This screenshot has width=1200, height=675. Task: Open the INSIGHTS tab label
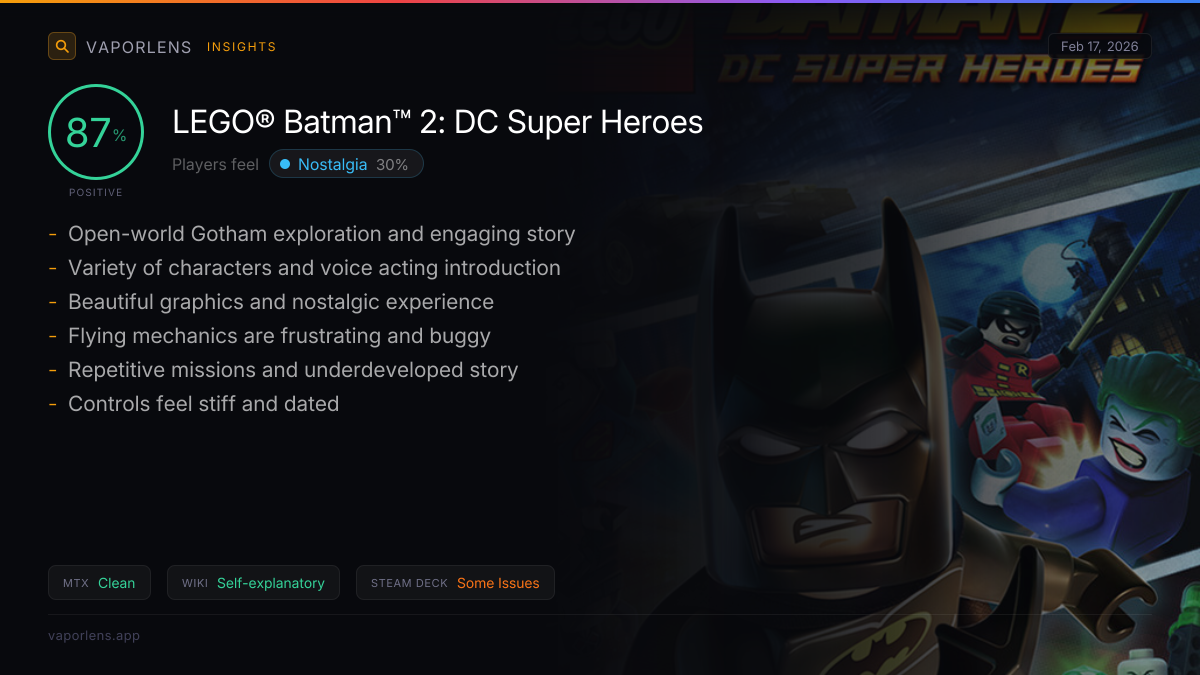pyautogui.click(x=241, y=47)
